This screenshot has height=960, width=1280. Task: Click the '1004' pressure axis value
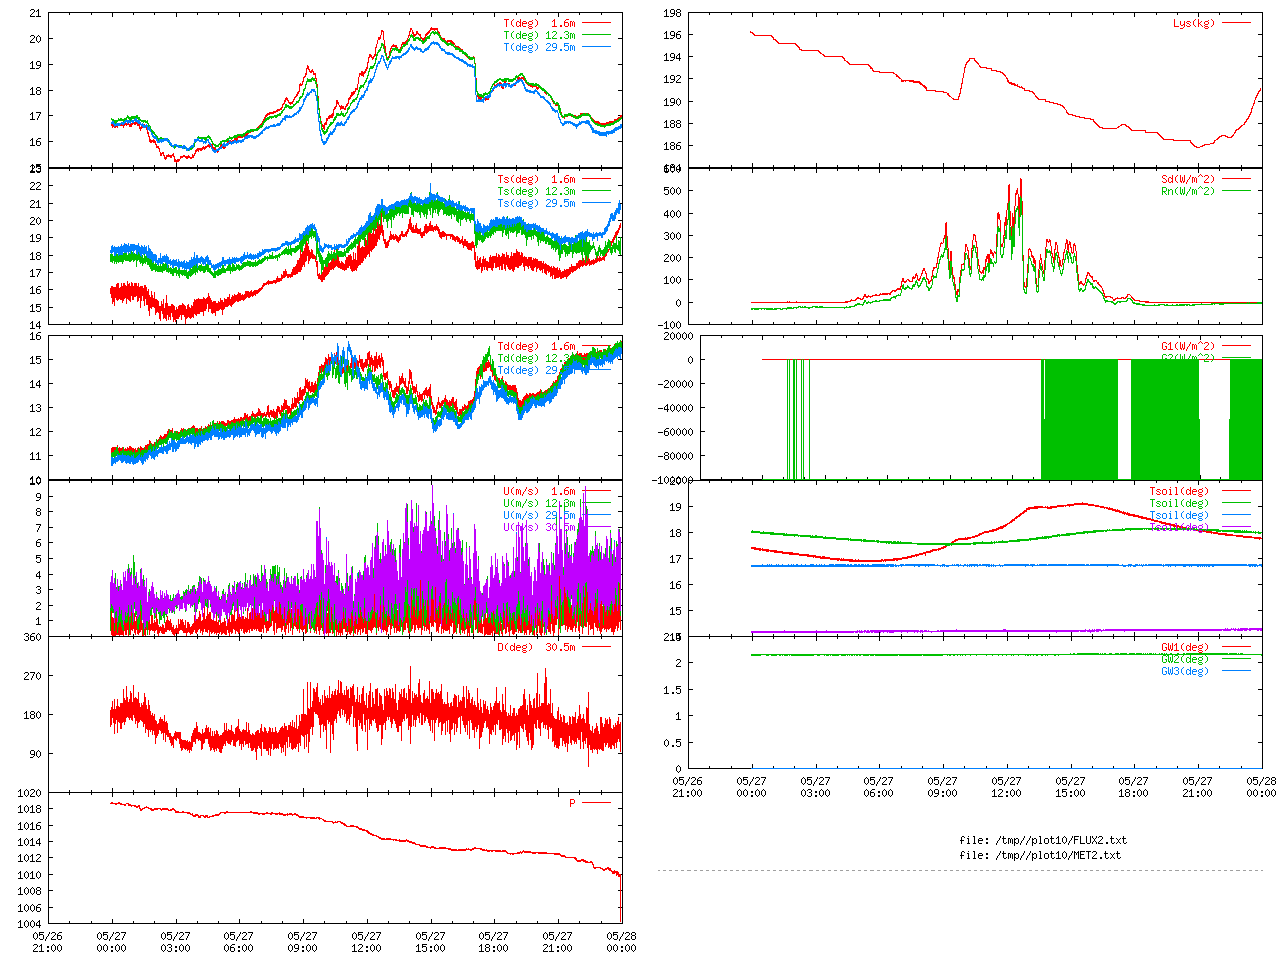[x=29, y=924]
